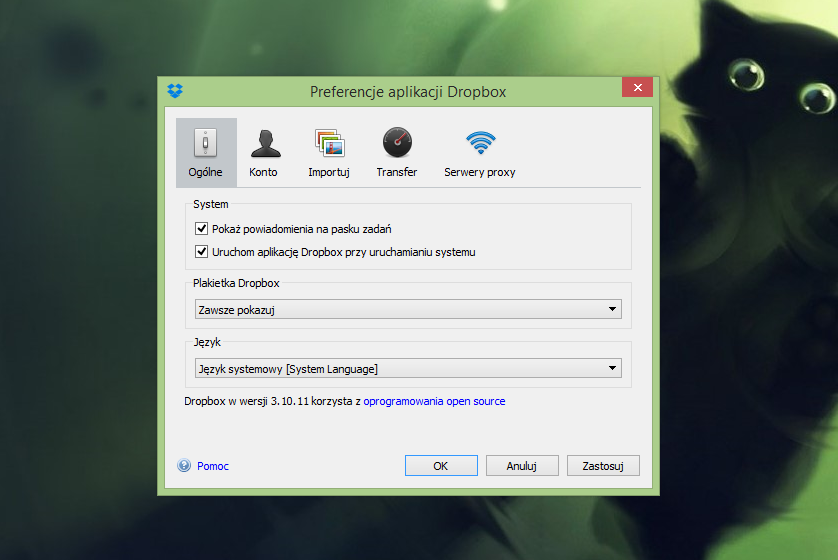Screen dimensions: 838x560
Task: Select the Serwery proxy tab
Action: pyautogui.click(x=480, y=152)
